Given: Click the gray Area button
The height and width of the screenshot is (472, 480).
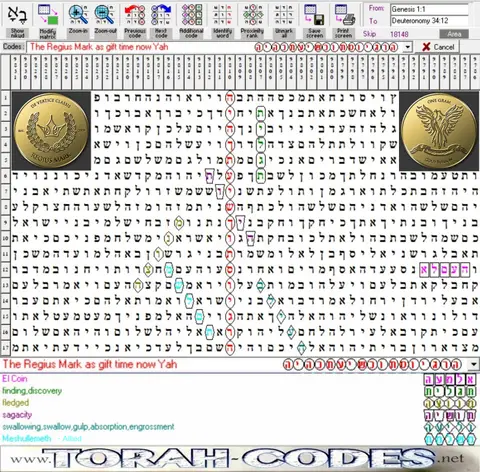Looking at the screenshot, I should 454,34.
